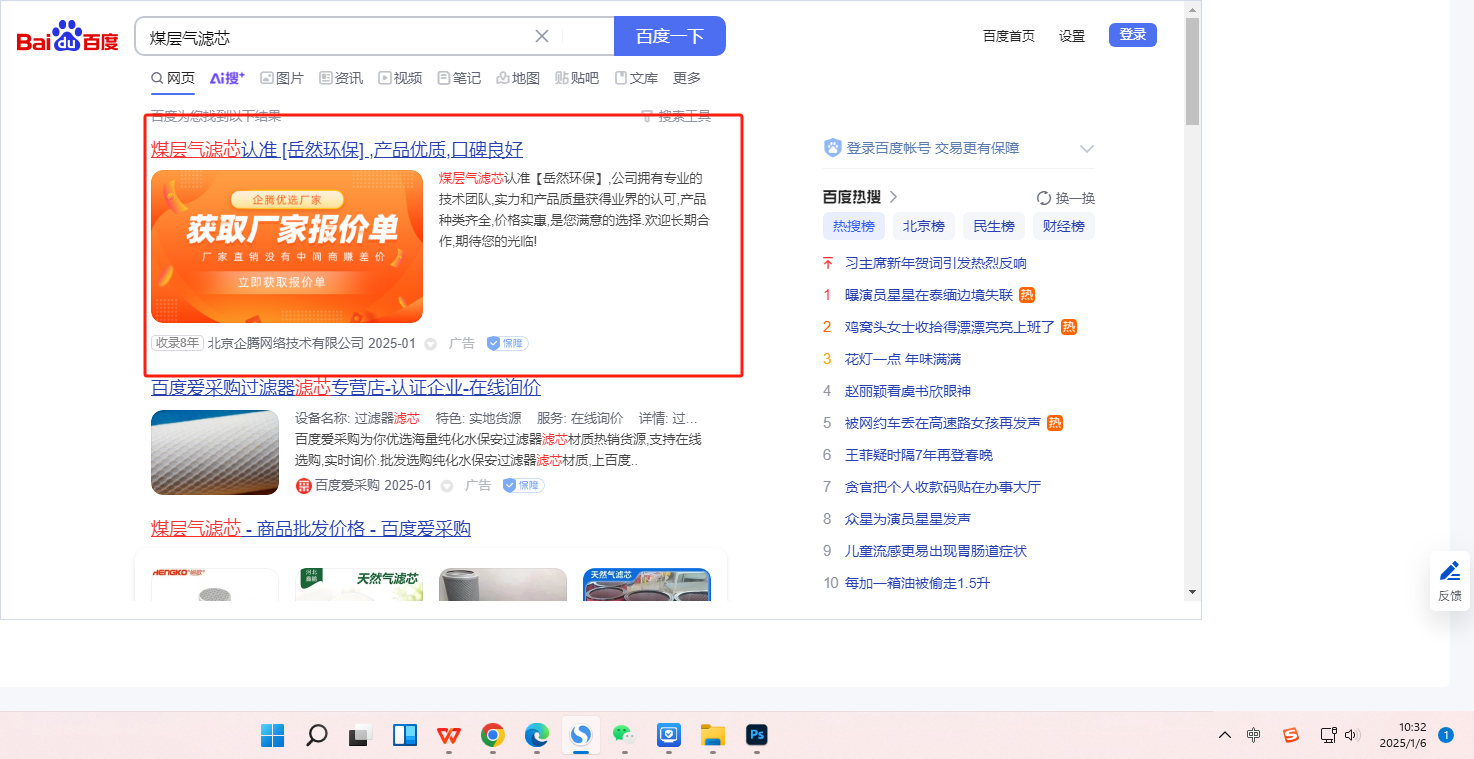1474x759 pixels.
Task: Go to the 视频 tab
Action: [400, 78]
